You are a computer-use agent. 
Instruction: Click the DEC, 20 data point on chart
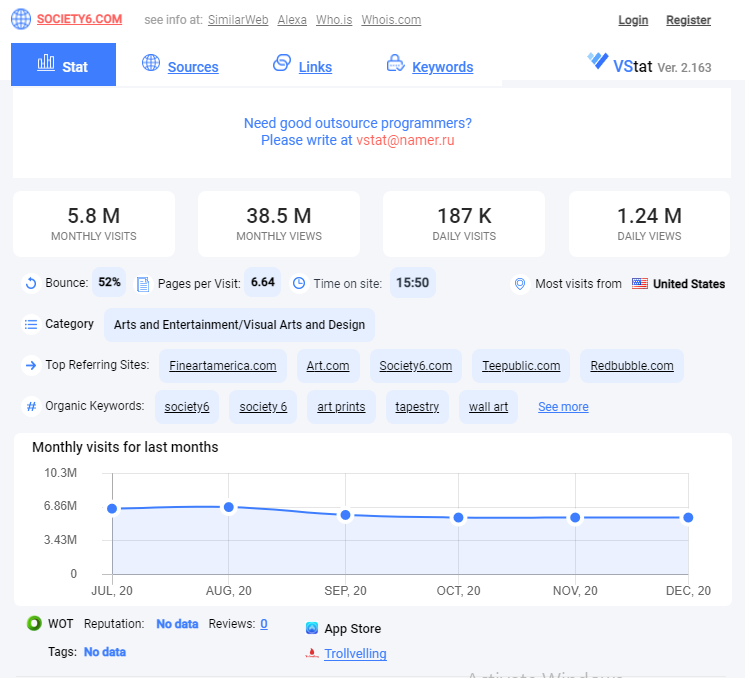click(688, 517)
